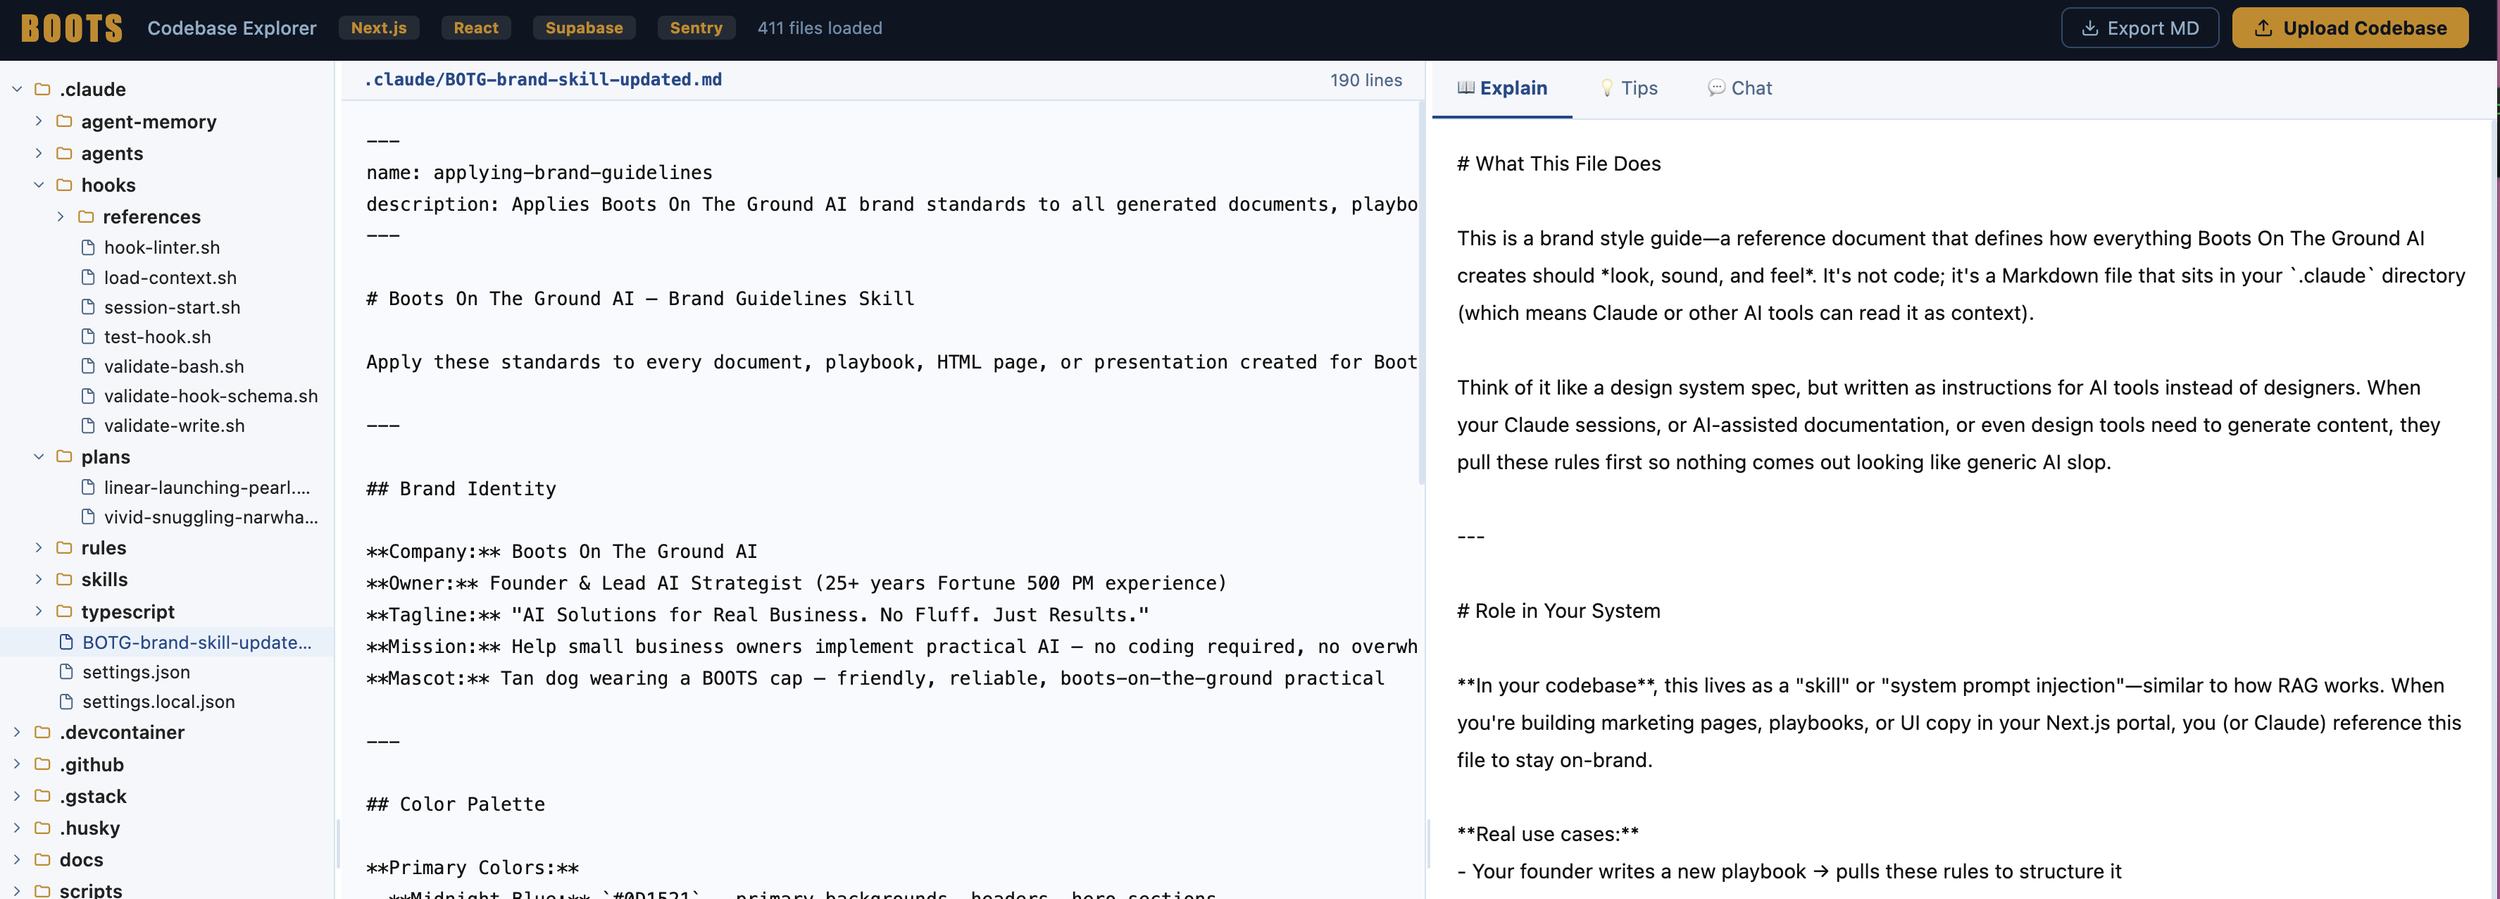
Task: Click the file icon next to load-context.sh
Action: (88, 277)
